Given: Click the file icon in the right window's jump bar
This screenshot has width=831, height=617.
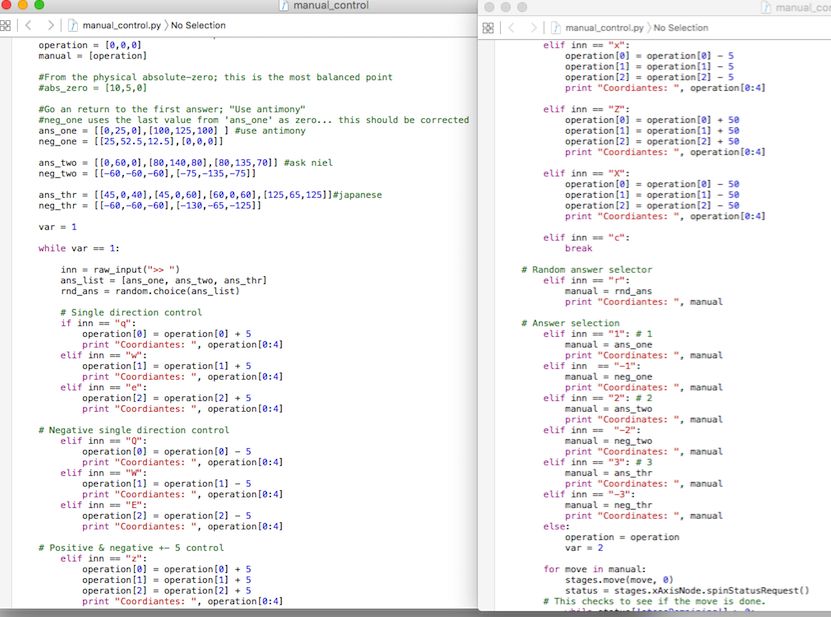Looking at the screenshot, I should coord(555,27).
